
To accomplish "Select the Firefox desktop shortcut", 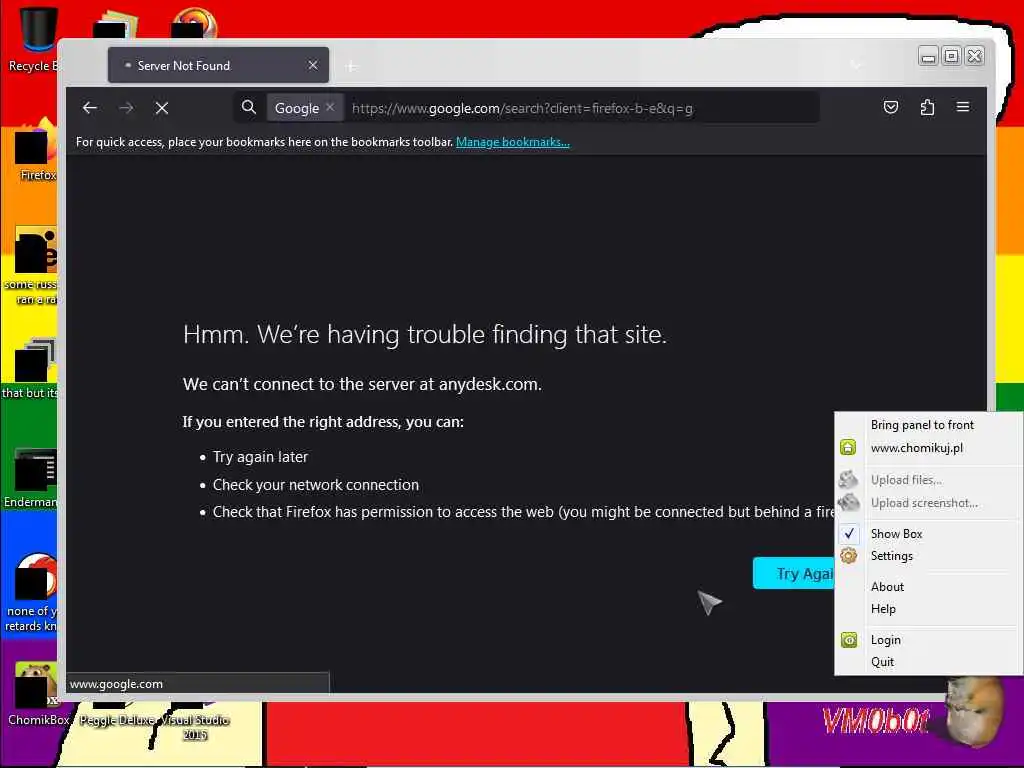I will pyautogui.click(x=36, y=150).
